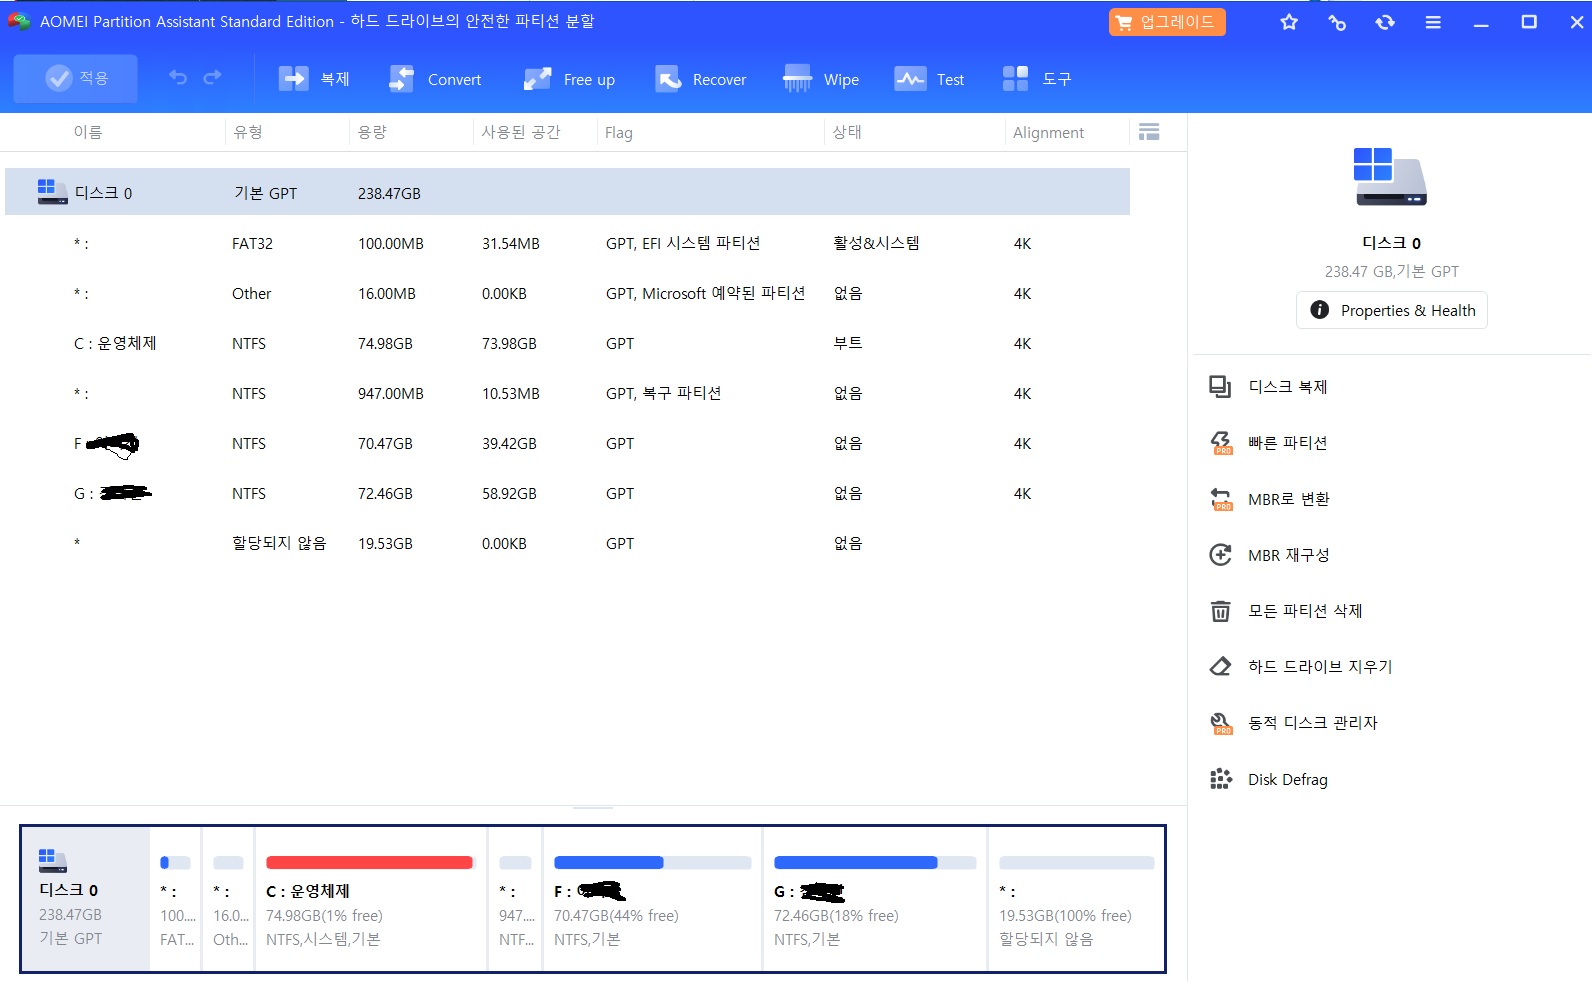Click the Alignment column header

[1048, 132]
